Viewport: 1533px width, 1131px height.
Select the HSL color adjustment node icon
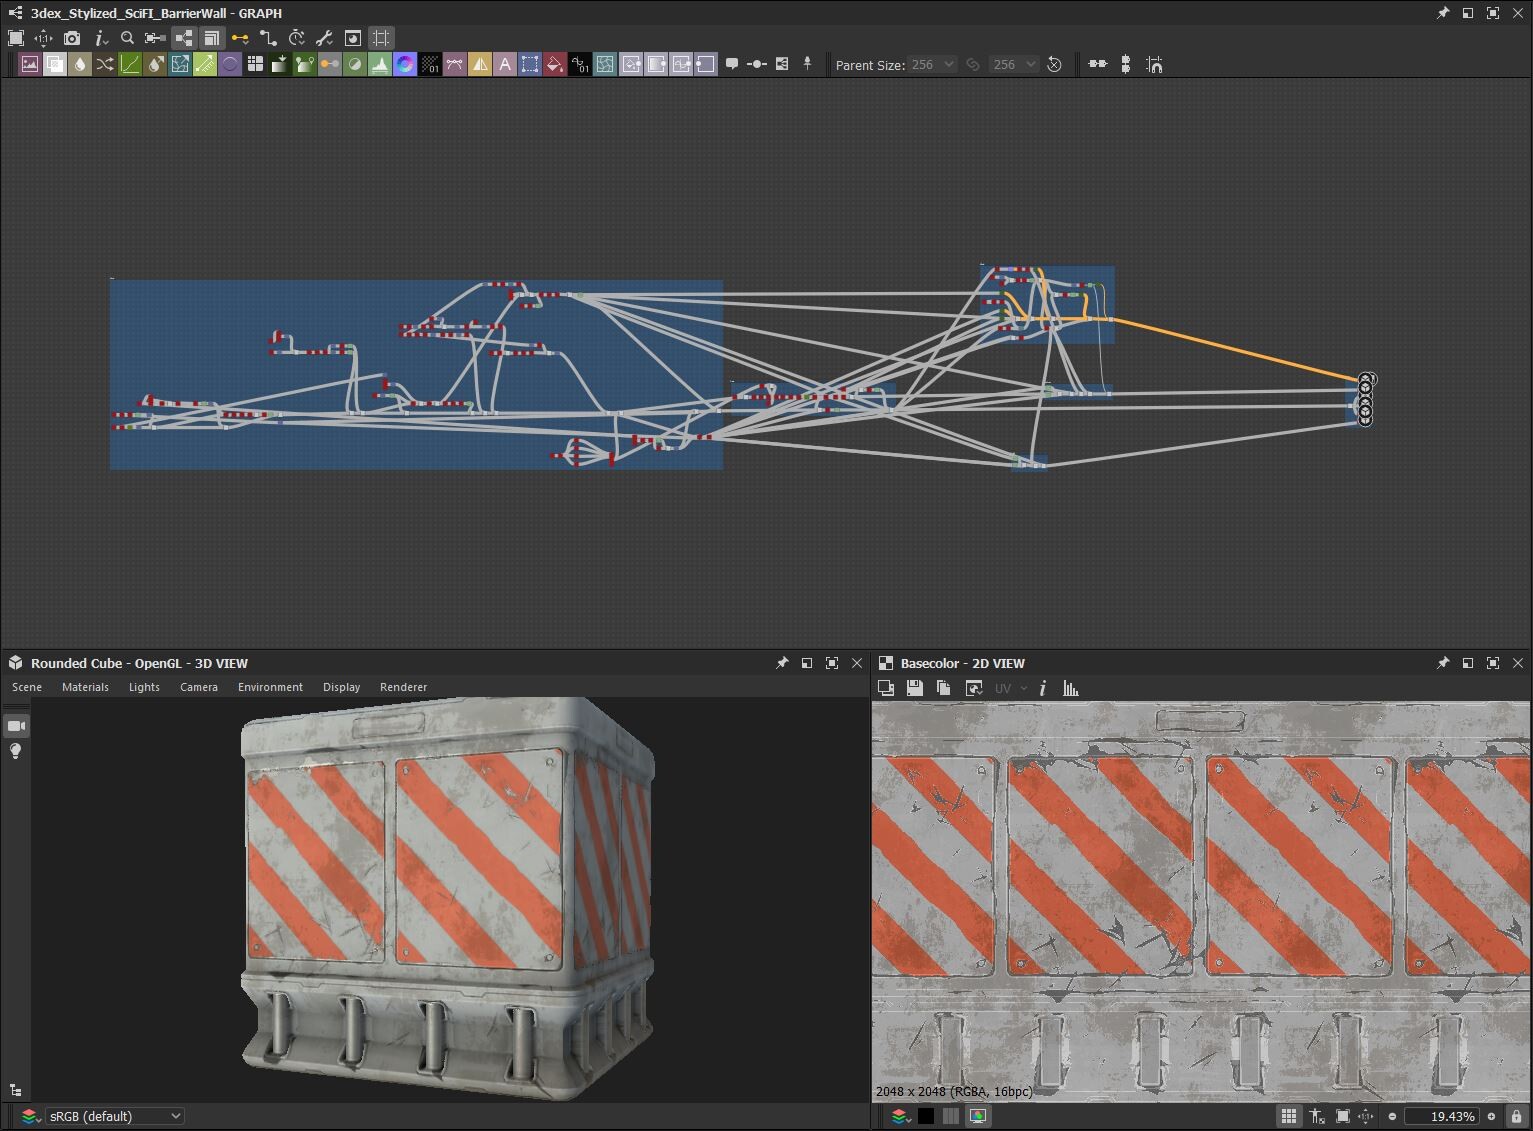[x=404, y=64]
